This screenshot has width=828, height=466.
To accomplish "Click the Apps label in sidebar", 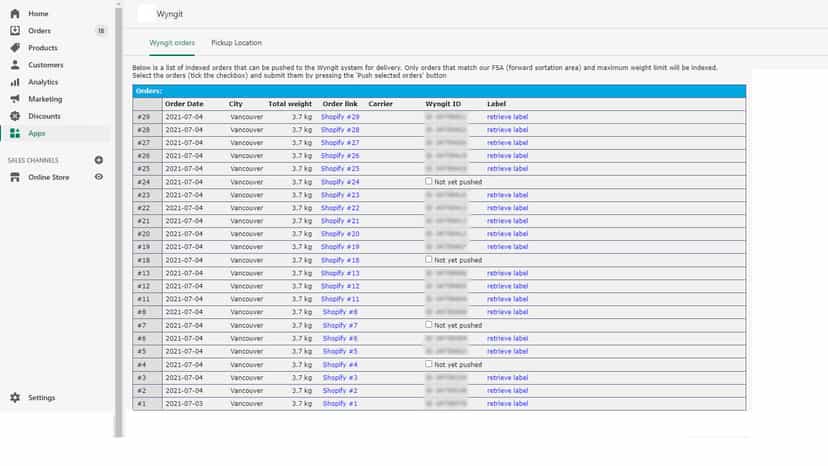I will point(36,133).
